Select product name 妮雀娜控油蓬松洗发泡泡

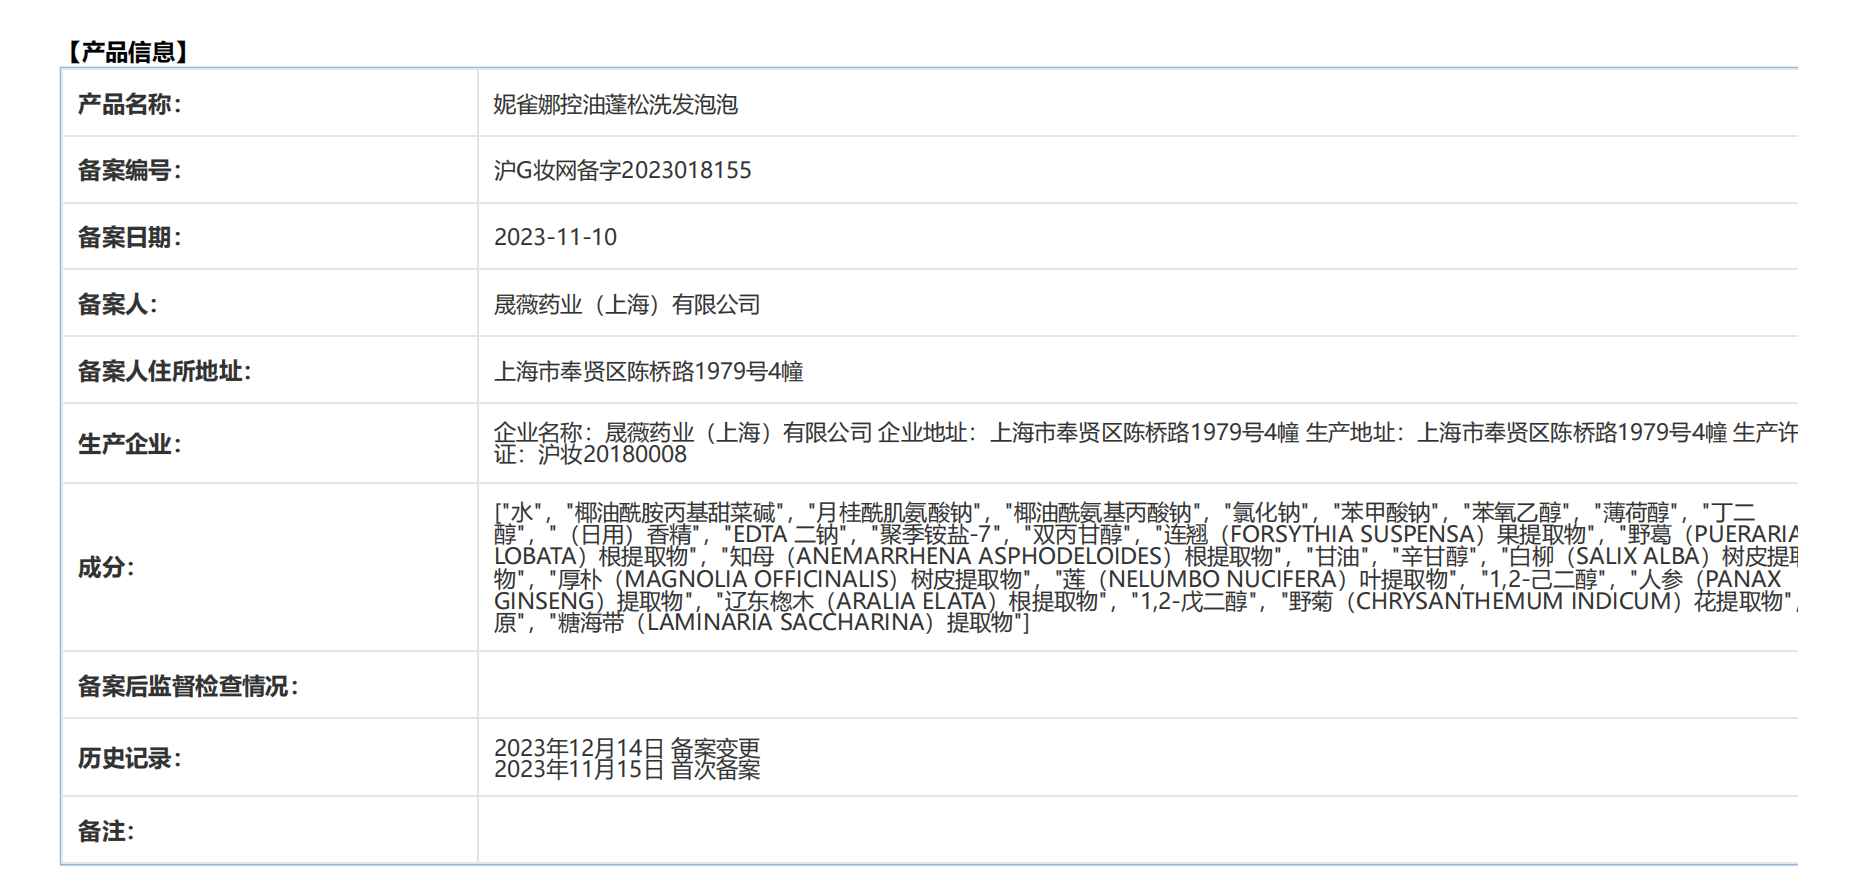click(616, 104)
